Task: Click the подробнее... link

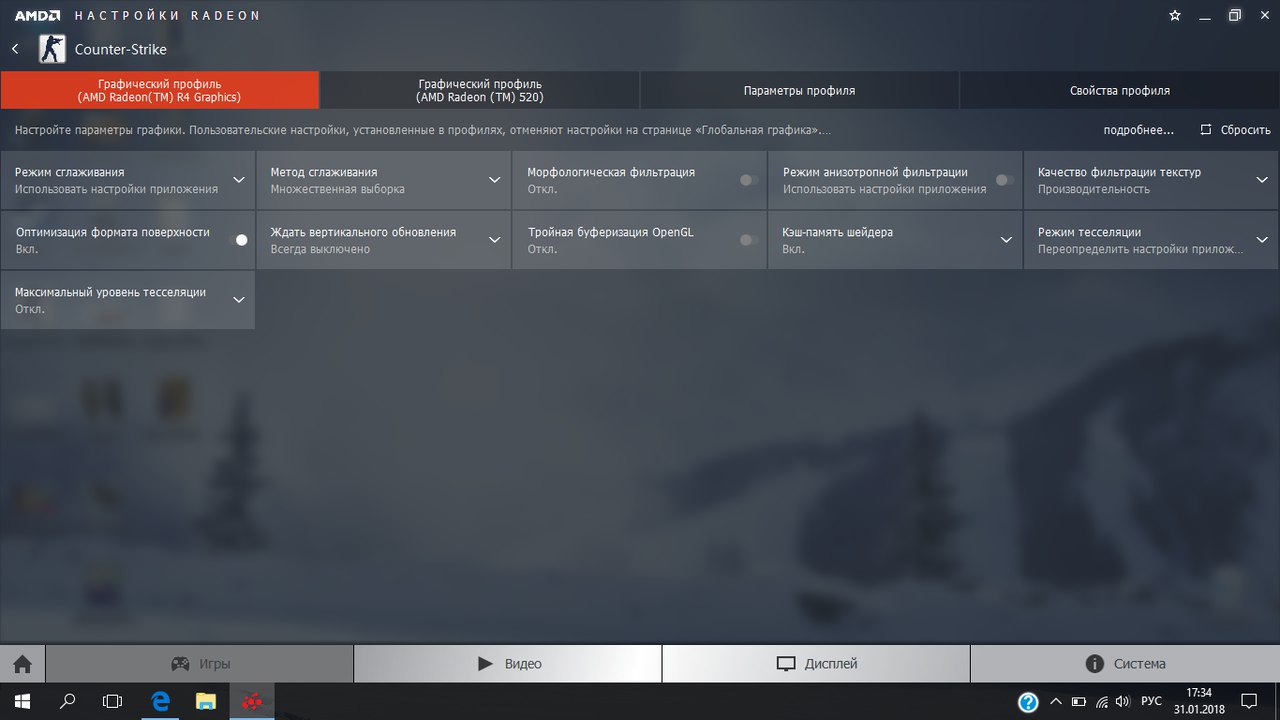Action: tap(1139, 130)
